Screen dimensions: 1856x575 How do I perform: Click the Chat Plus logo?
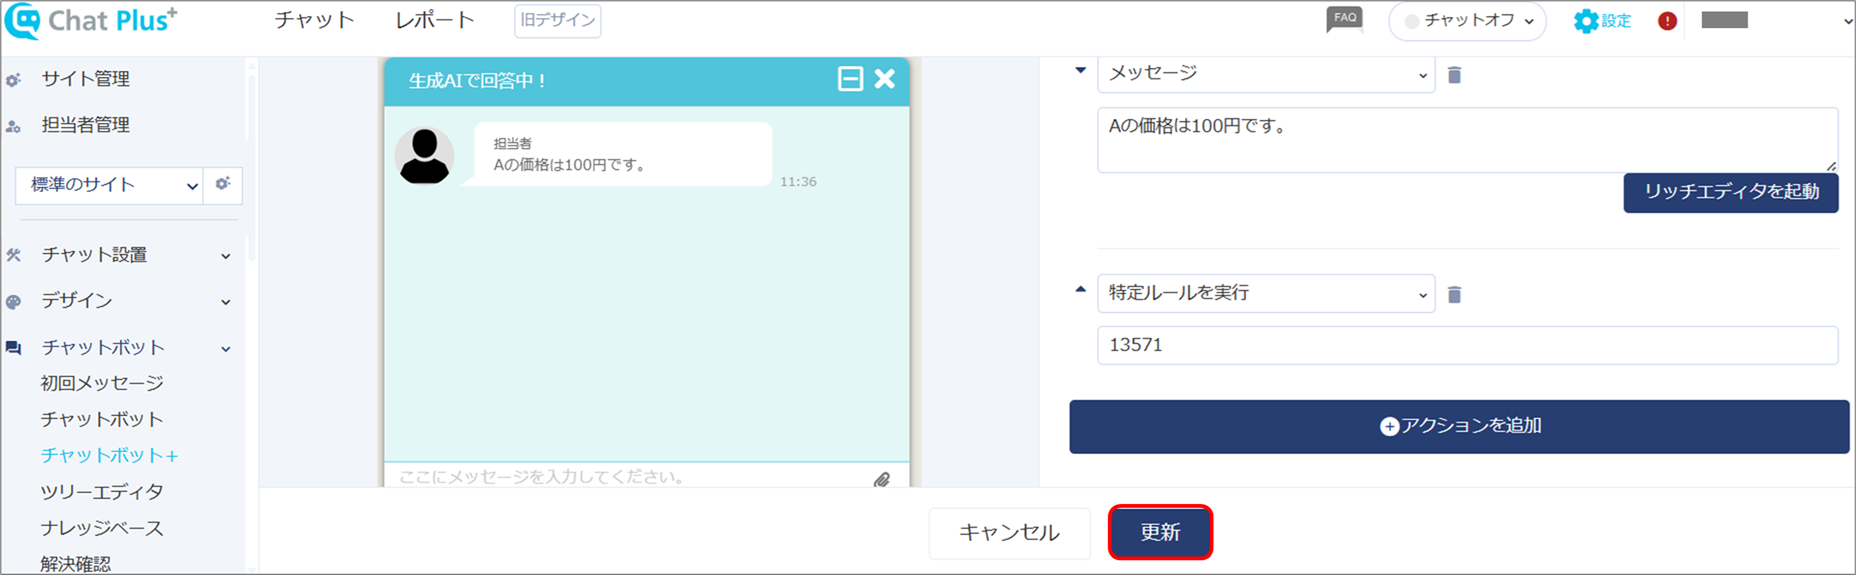91,21
